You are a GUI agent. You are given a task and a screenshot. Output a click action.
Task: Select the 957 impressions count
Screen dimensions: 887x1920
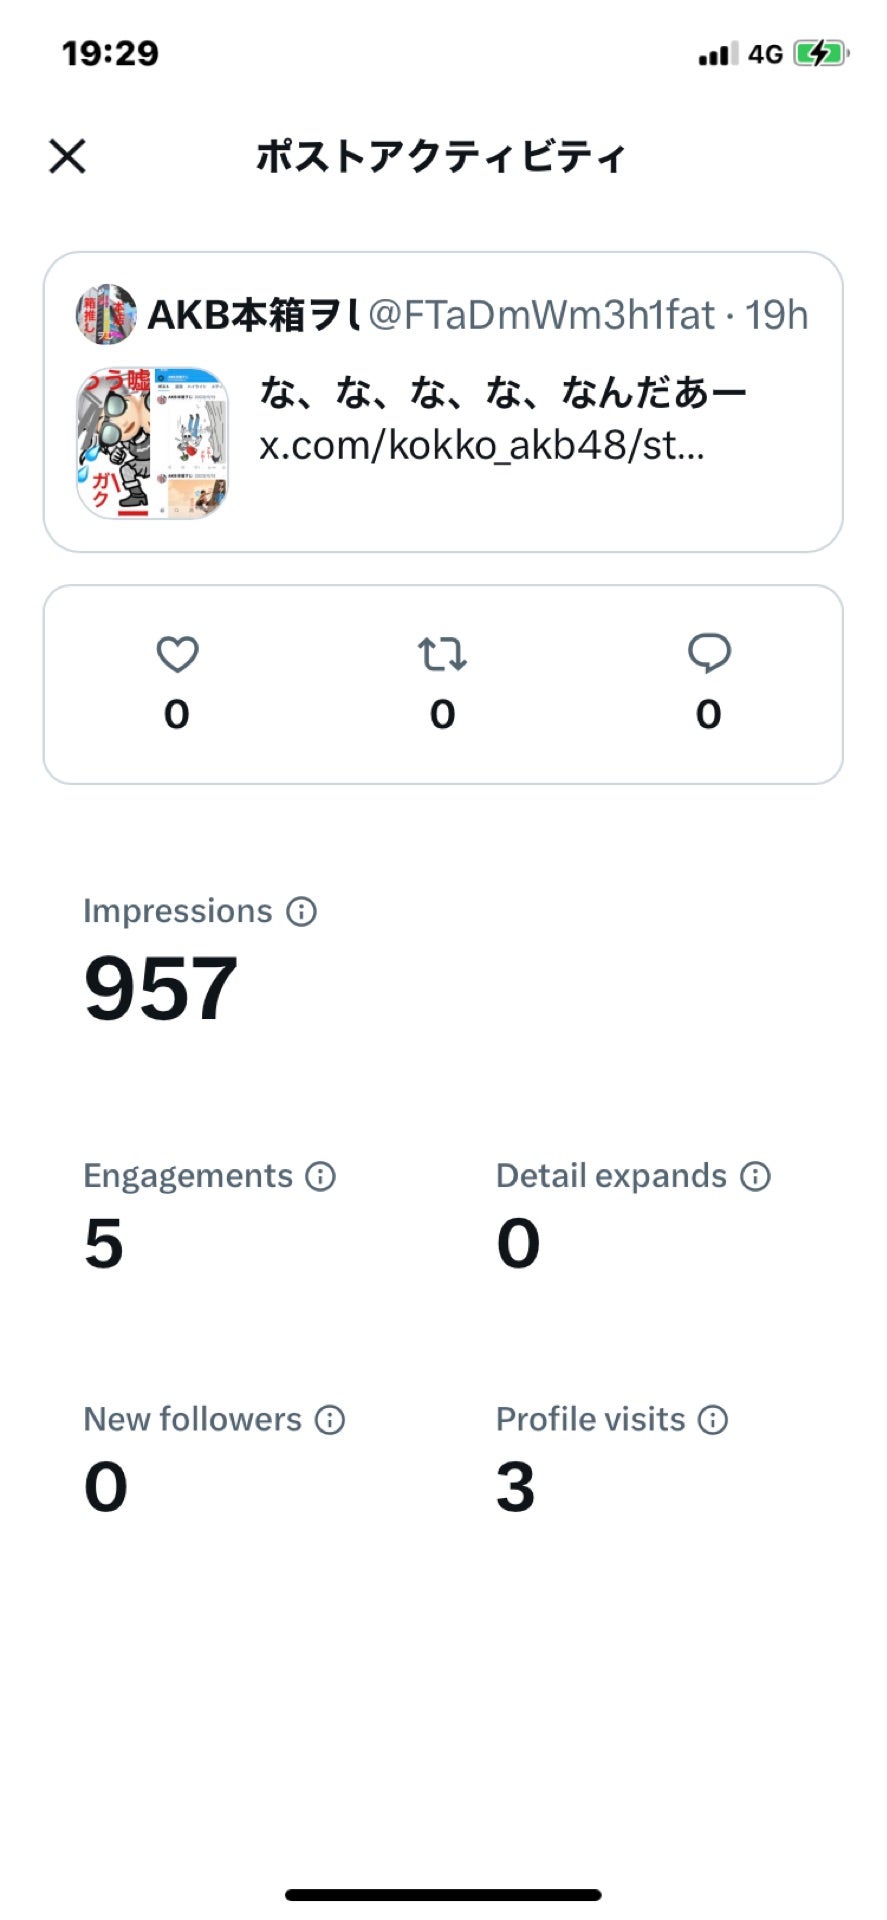[x=161, y=988]
